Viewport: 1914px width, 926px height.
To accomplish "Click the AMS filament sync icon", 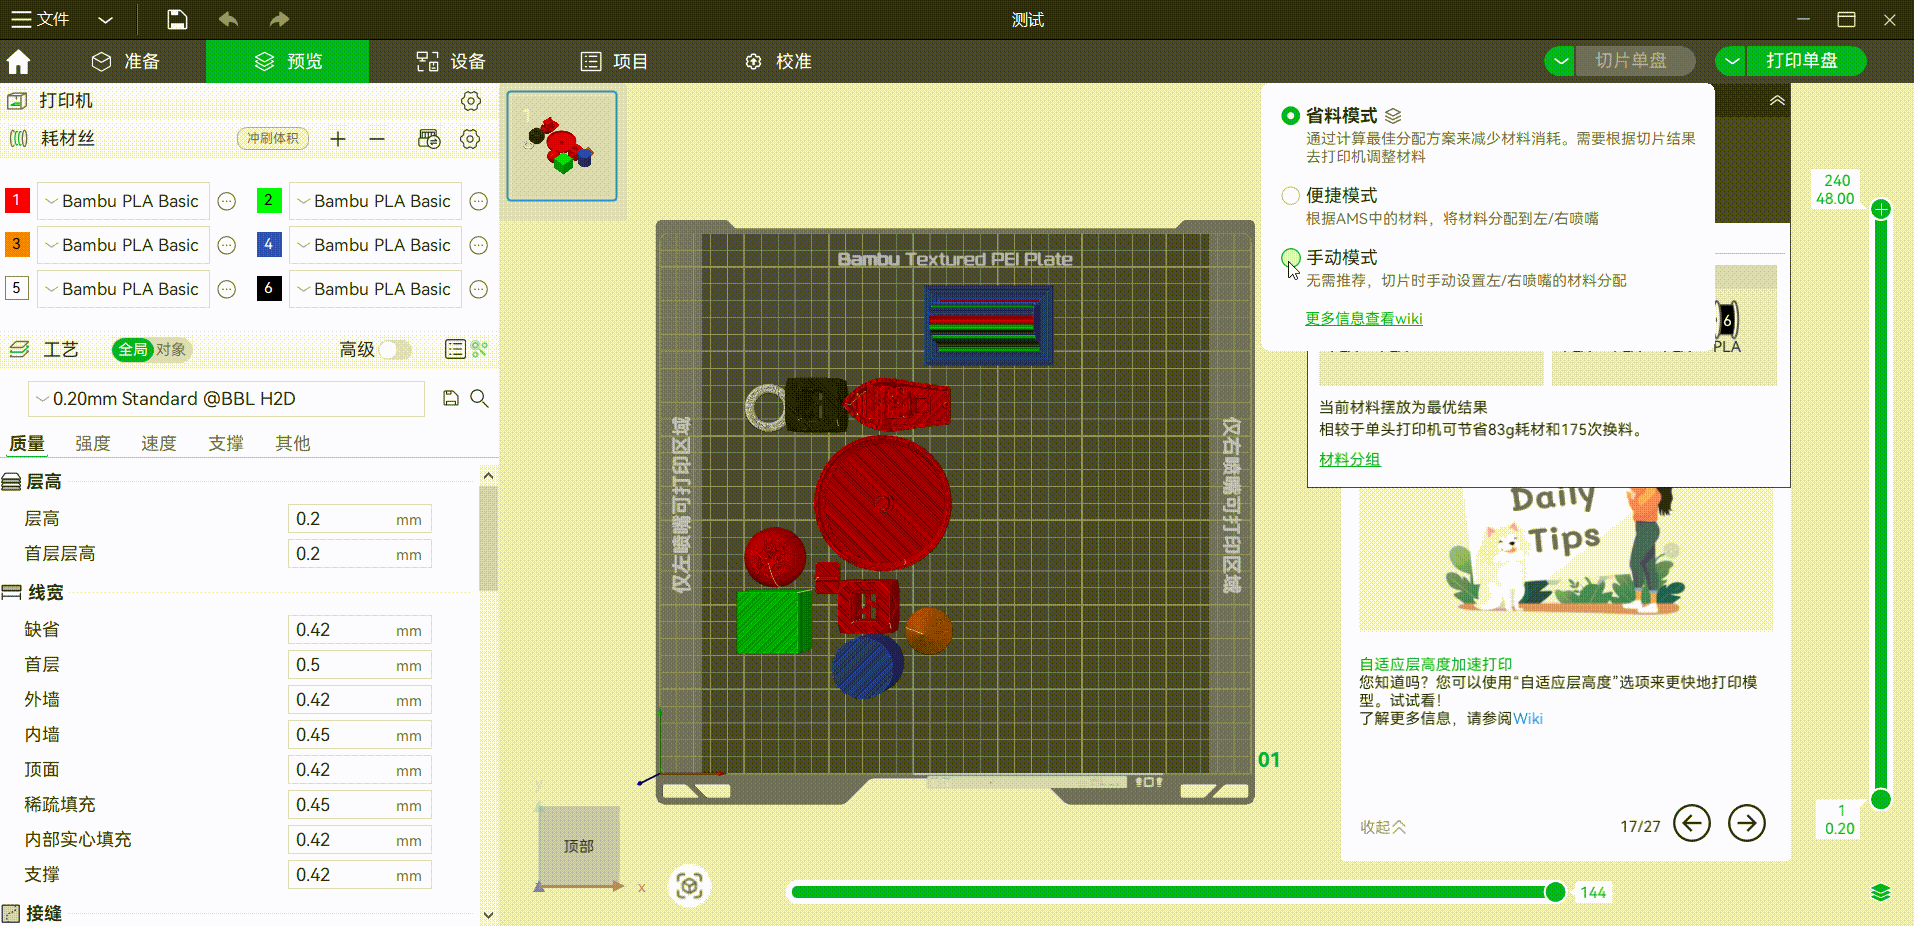I will (x=429, y=139).
